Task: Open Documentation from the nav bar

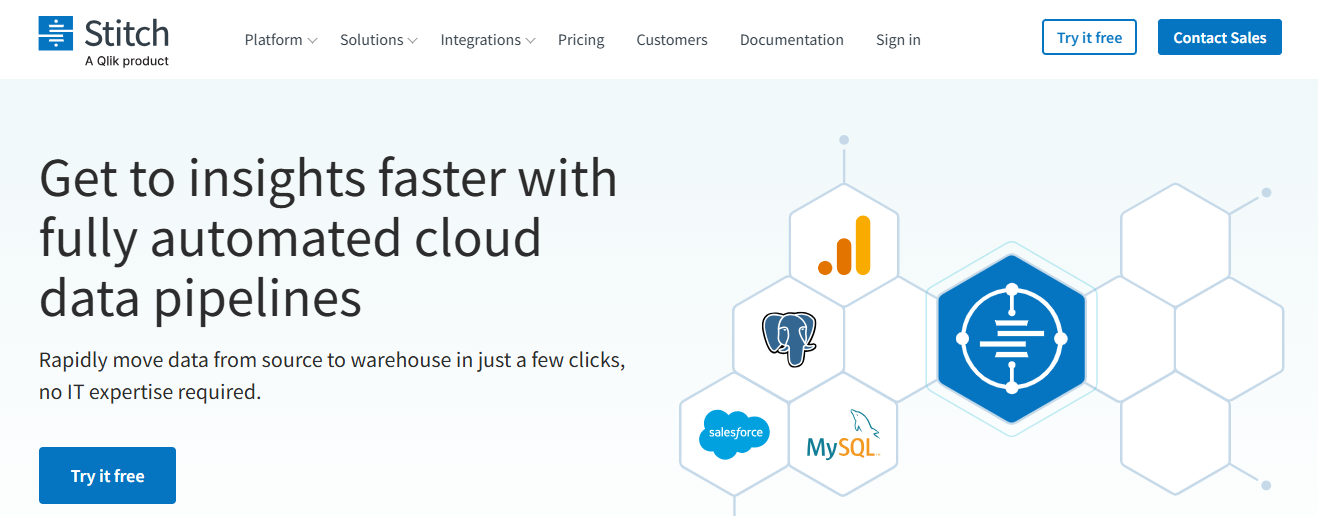Action: 792,40
